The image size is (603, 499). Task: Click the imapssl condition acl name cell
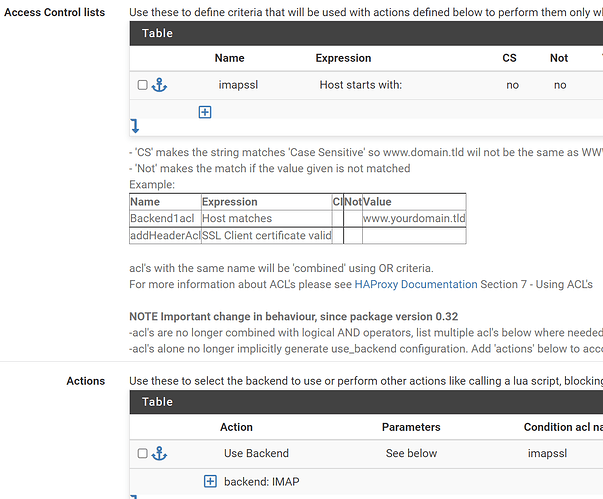click(547, 454)
